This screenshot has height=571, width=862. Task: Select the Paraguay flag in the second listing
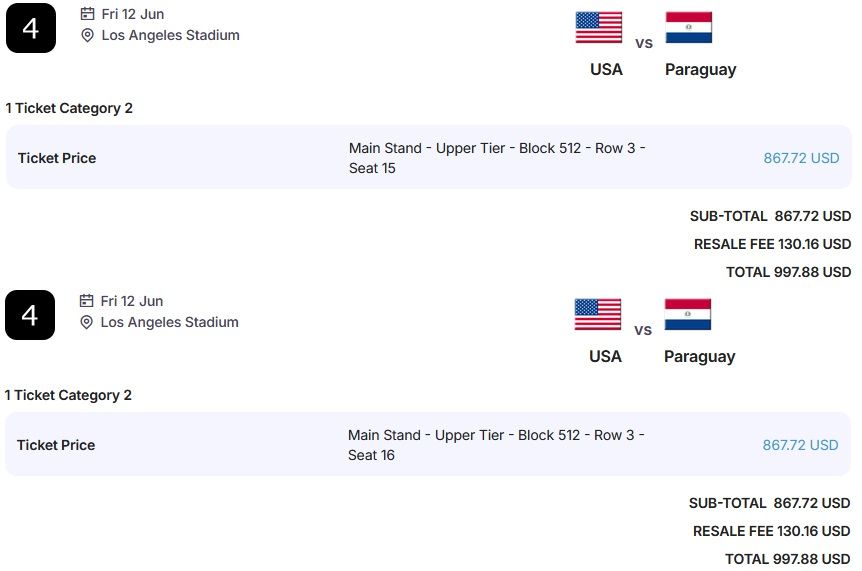pos(688,314)
